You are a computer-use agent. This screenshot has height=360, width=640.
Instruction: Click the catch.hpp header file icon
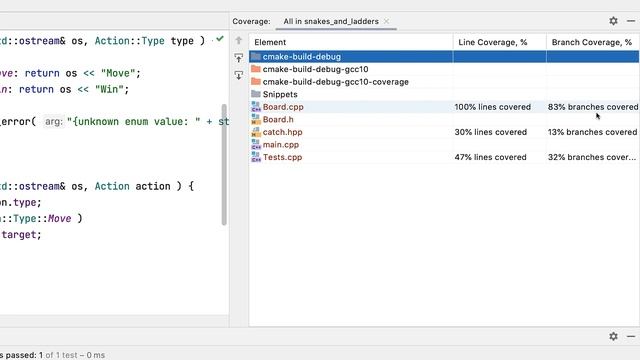click(x=256, y=132)
